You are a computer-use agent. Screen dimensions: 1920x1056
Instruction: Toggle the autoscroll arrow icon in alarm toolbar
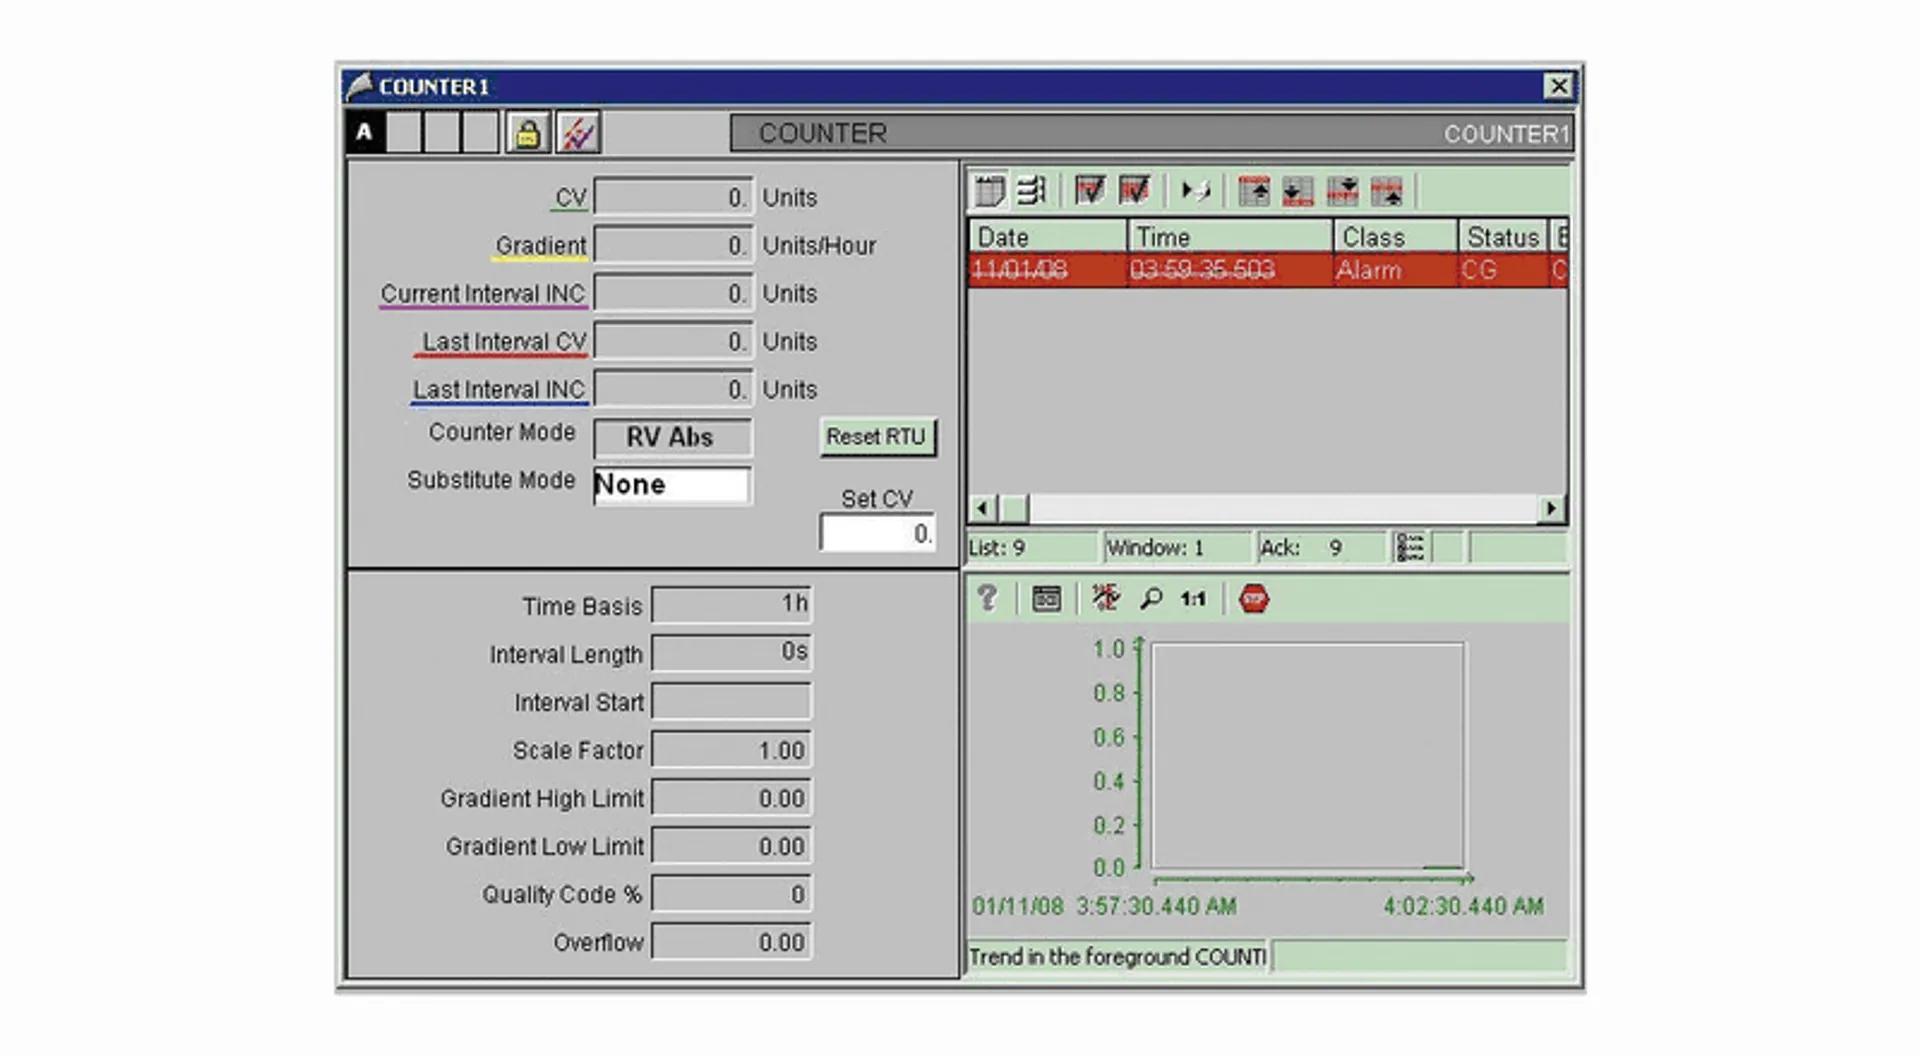[1195, 190]
